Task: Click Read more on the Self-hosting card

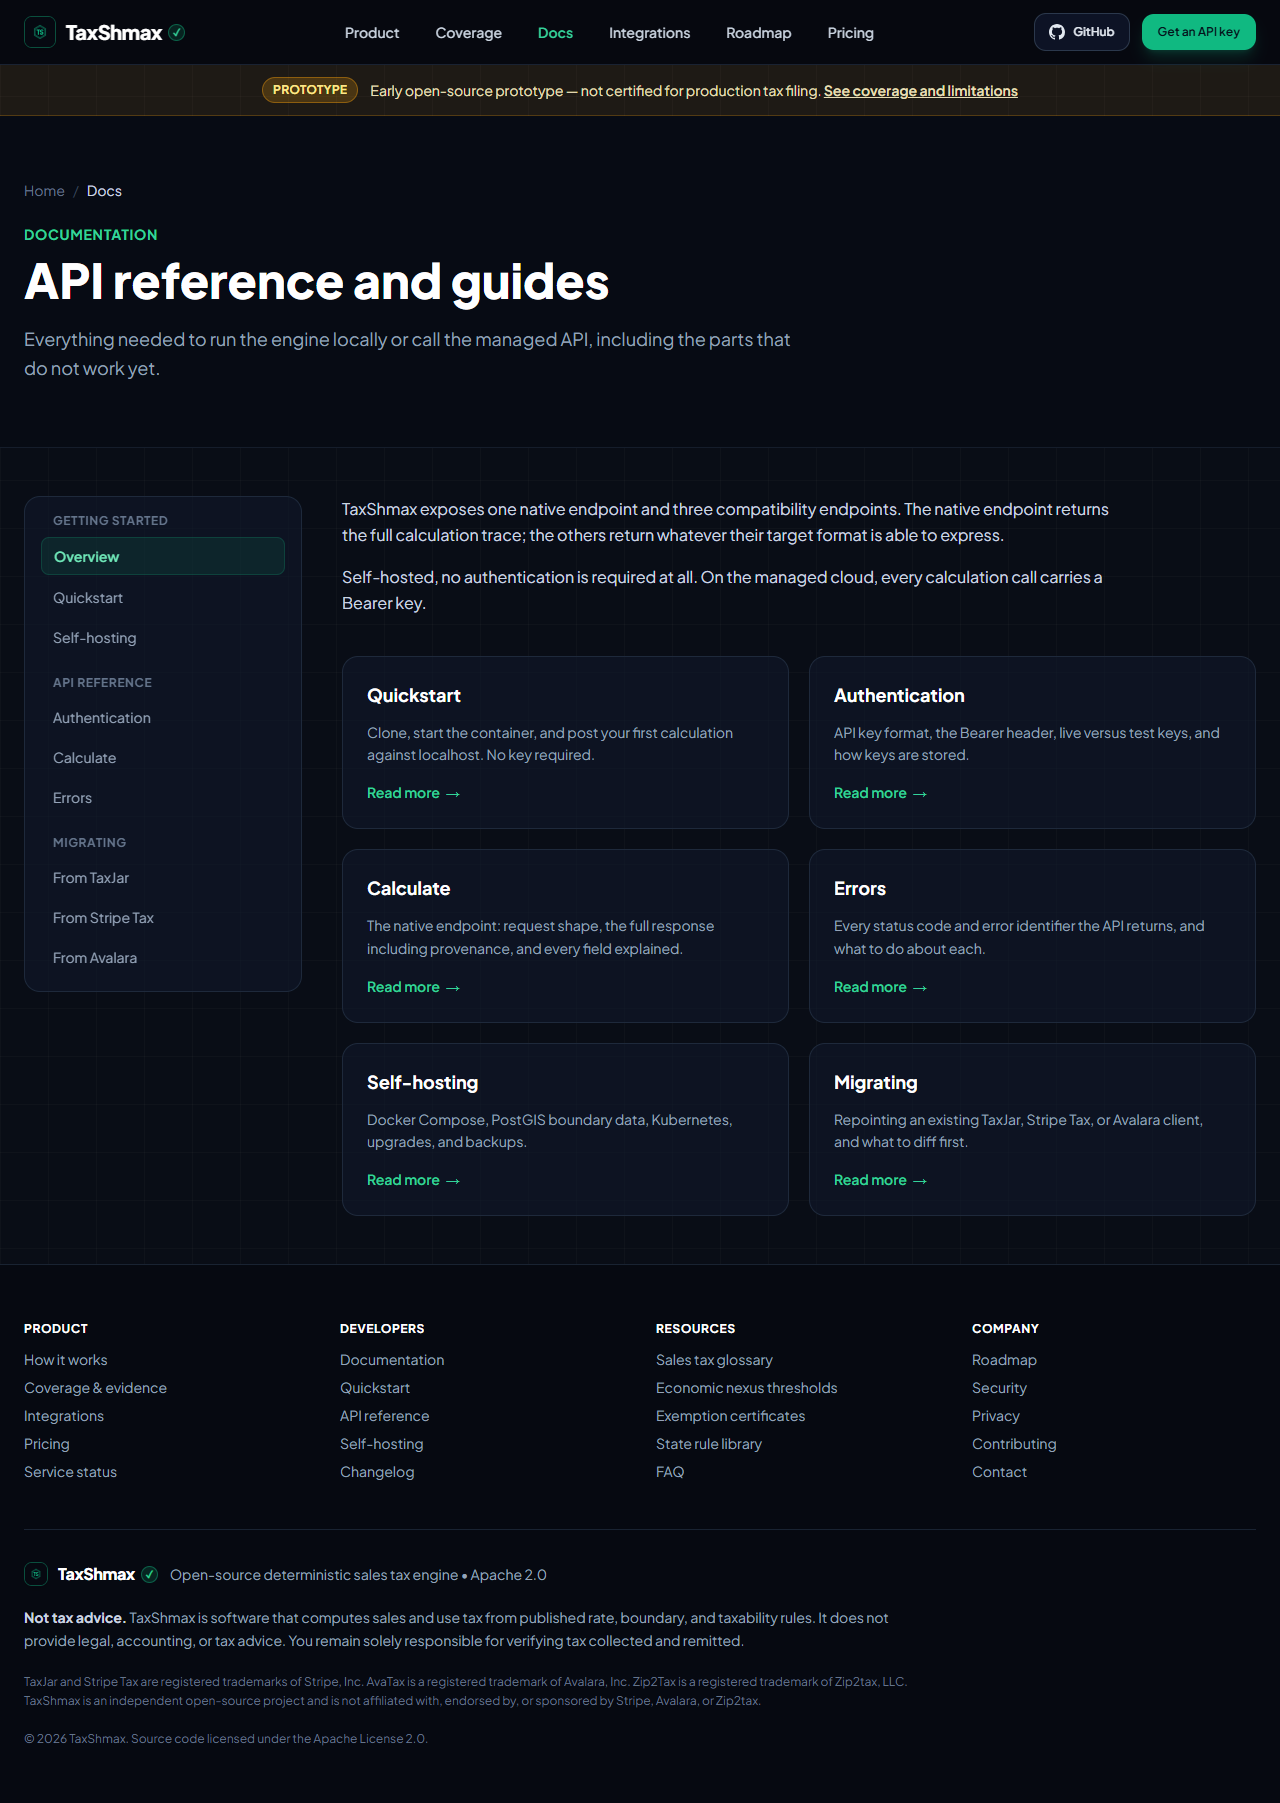Action: tap(413, 1180)
